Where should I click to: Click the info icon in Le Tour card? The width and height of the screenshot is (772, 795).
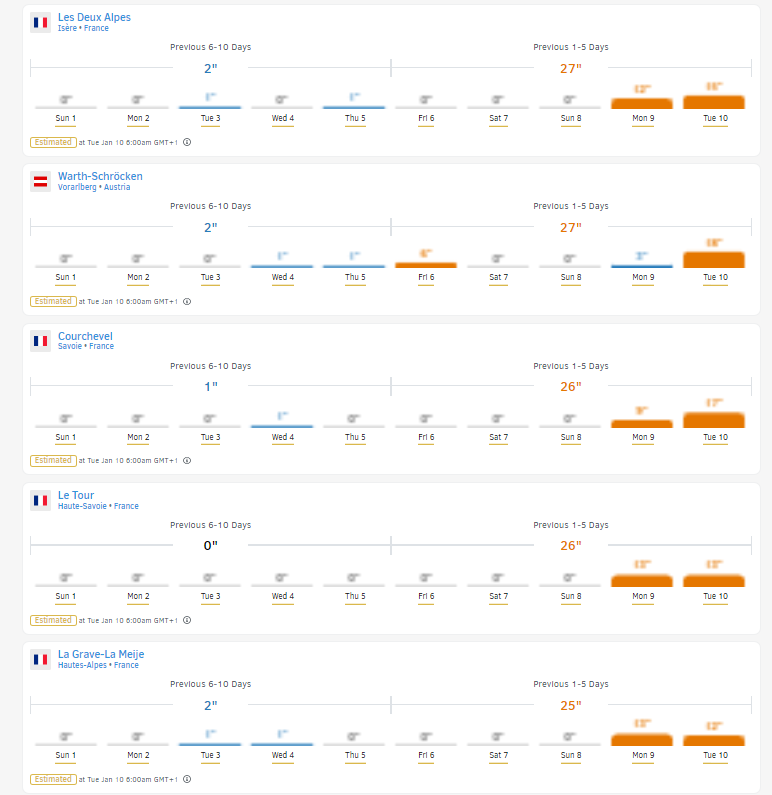tap(187, 620)
